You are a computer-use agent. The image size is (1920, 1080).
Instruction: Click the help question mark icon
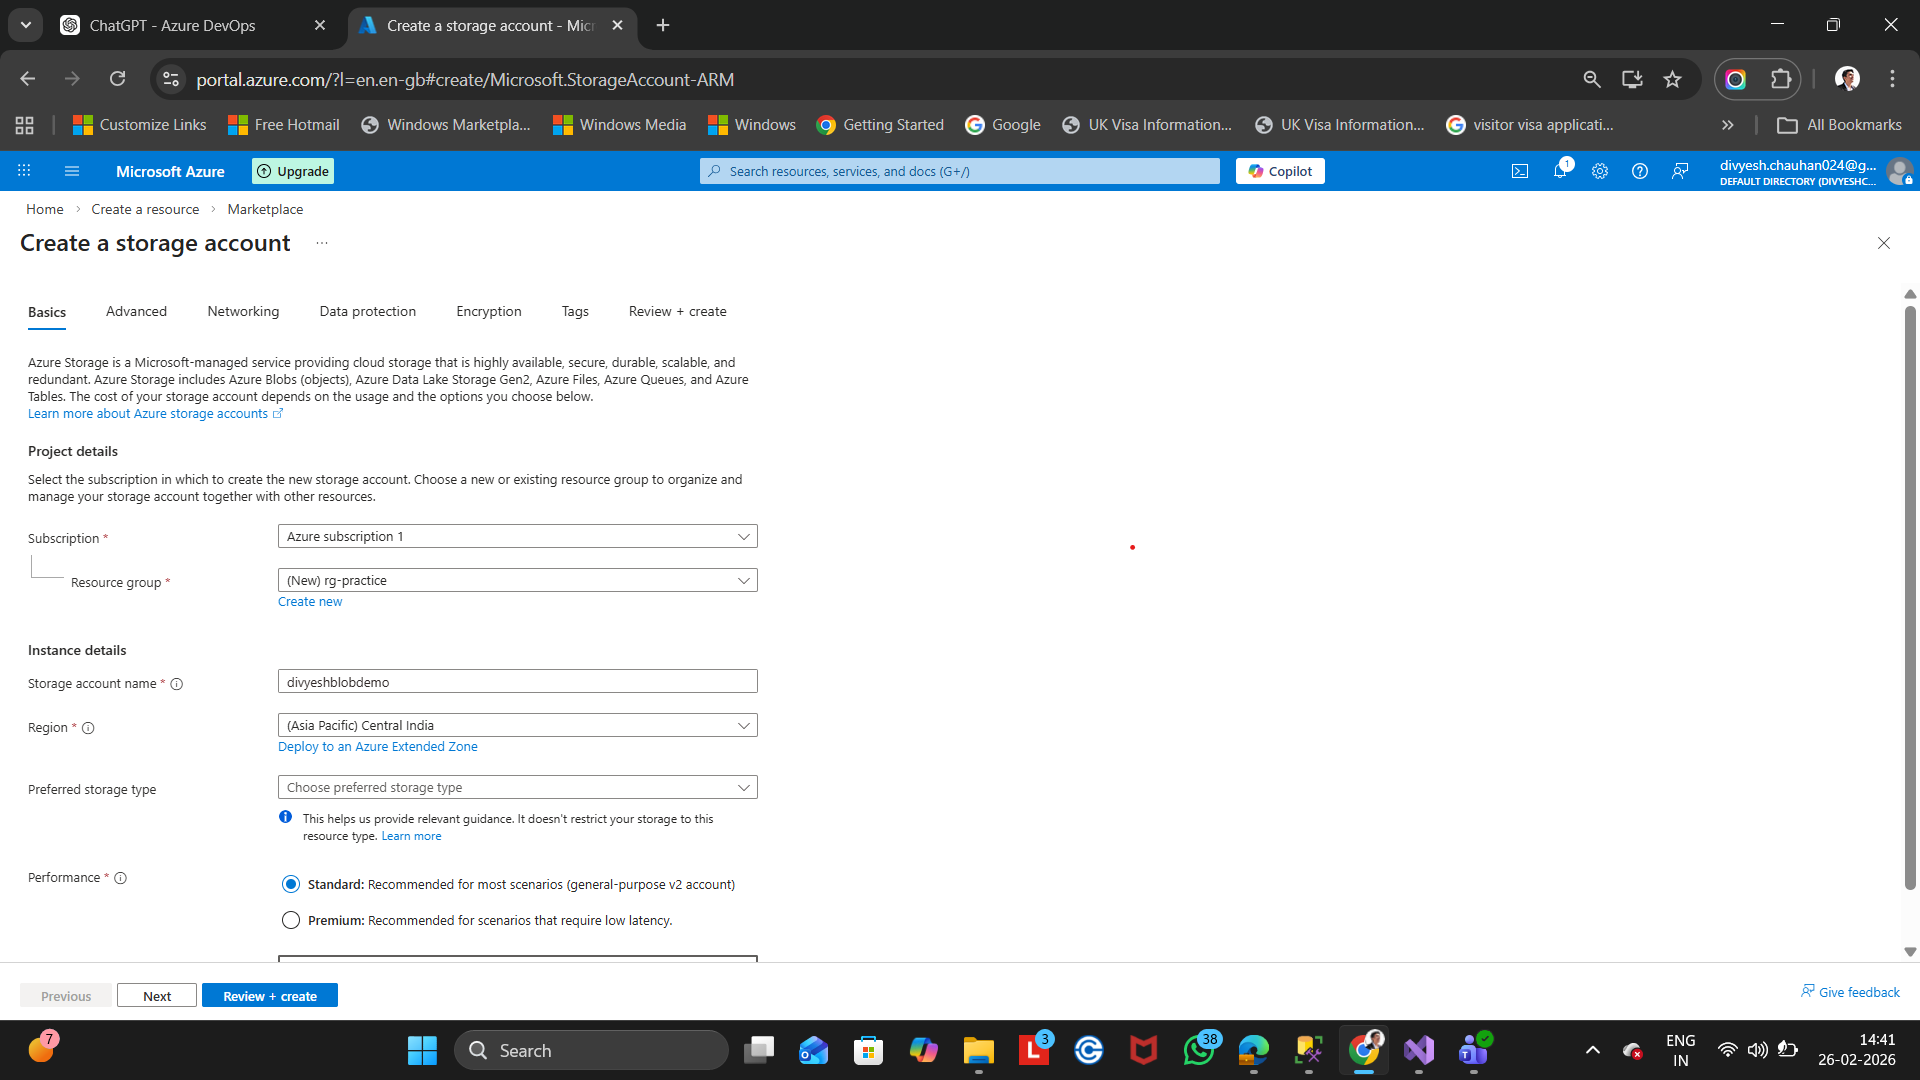click(1639, 171)
